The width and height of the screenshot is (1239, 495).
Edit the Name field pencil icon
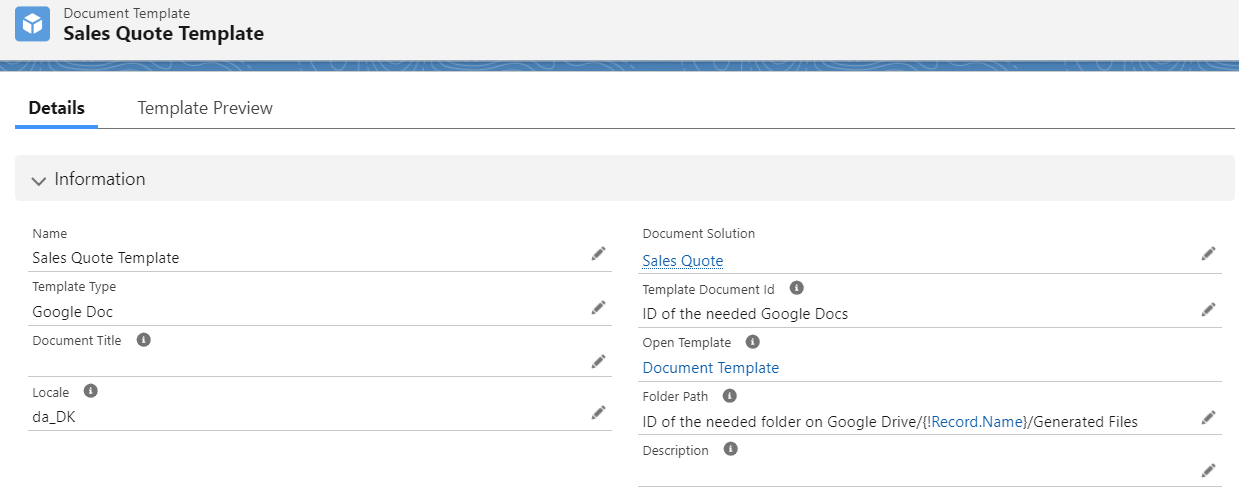(x=598, y=254)
